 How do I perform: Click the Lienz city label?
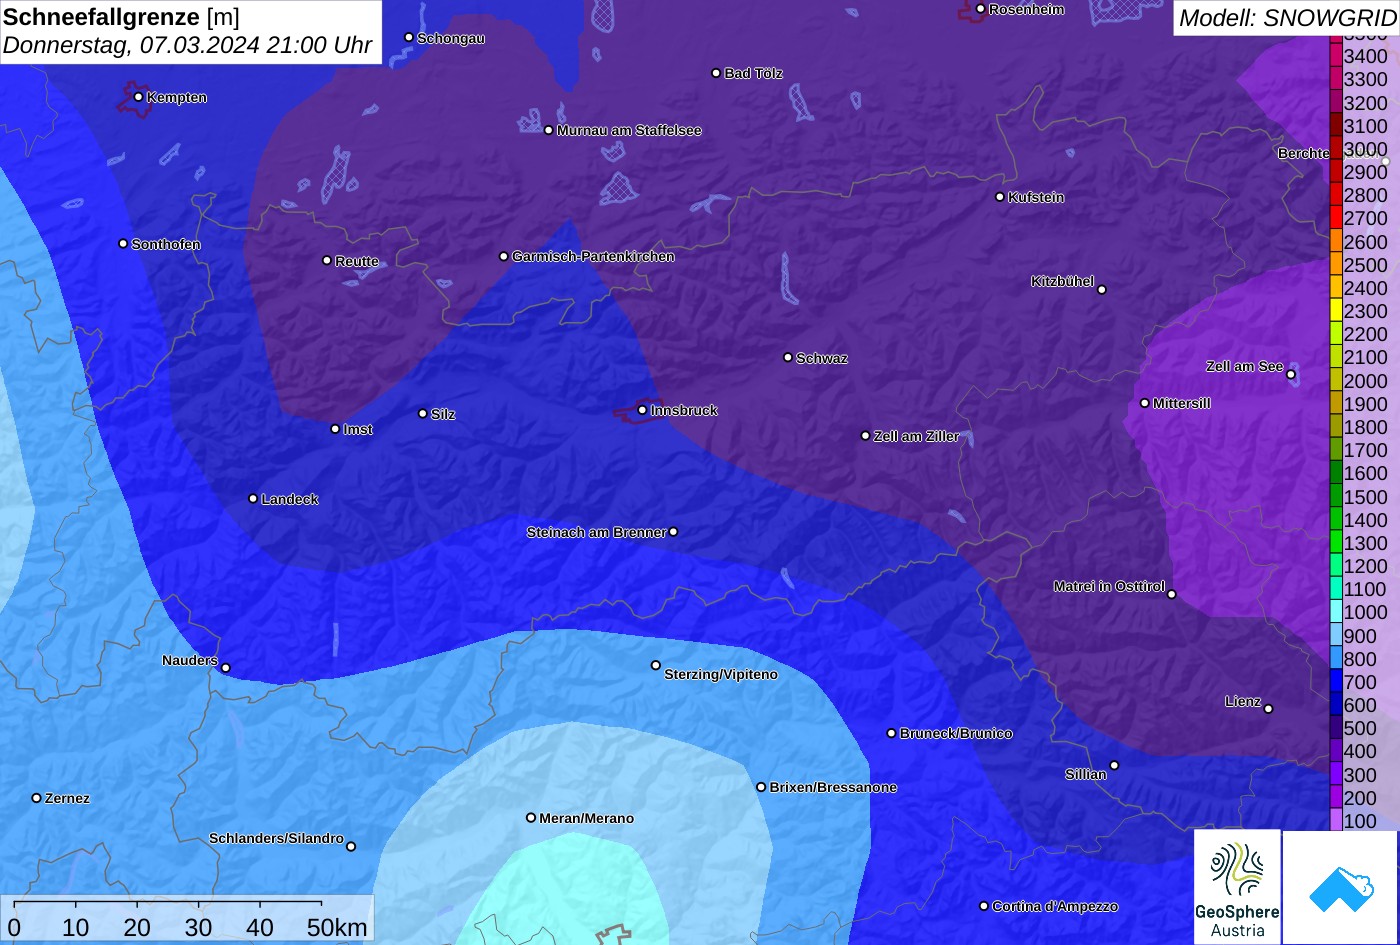tap(1243, 701)
